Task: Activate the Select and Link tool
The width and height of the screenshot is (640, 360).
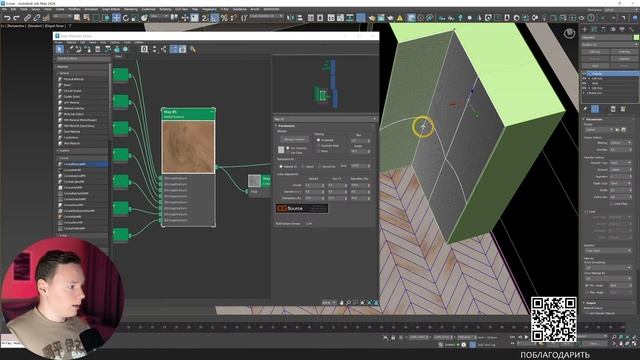Action: (27, 18)
